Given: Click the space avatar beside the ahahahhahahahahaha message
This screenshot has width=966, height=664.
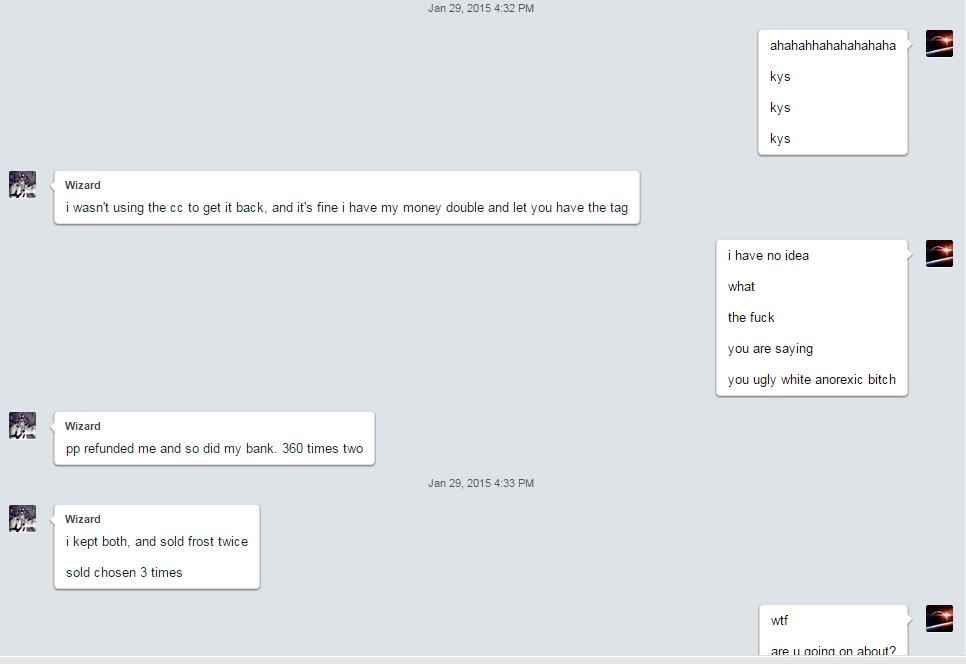Looking at the screenshot, I should point(939,44).
